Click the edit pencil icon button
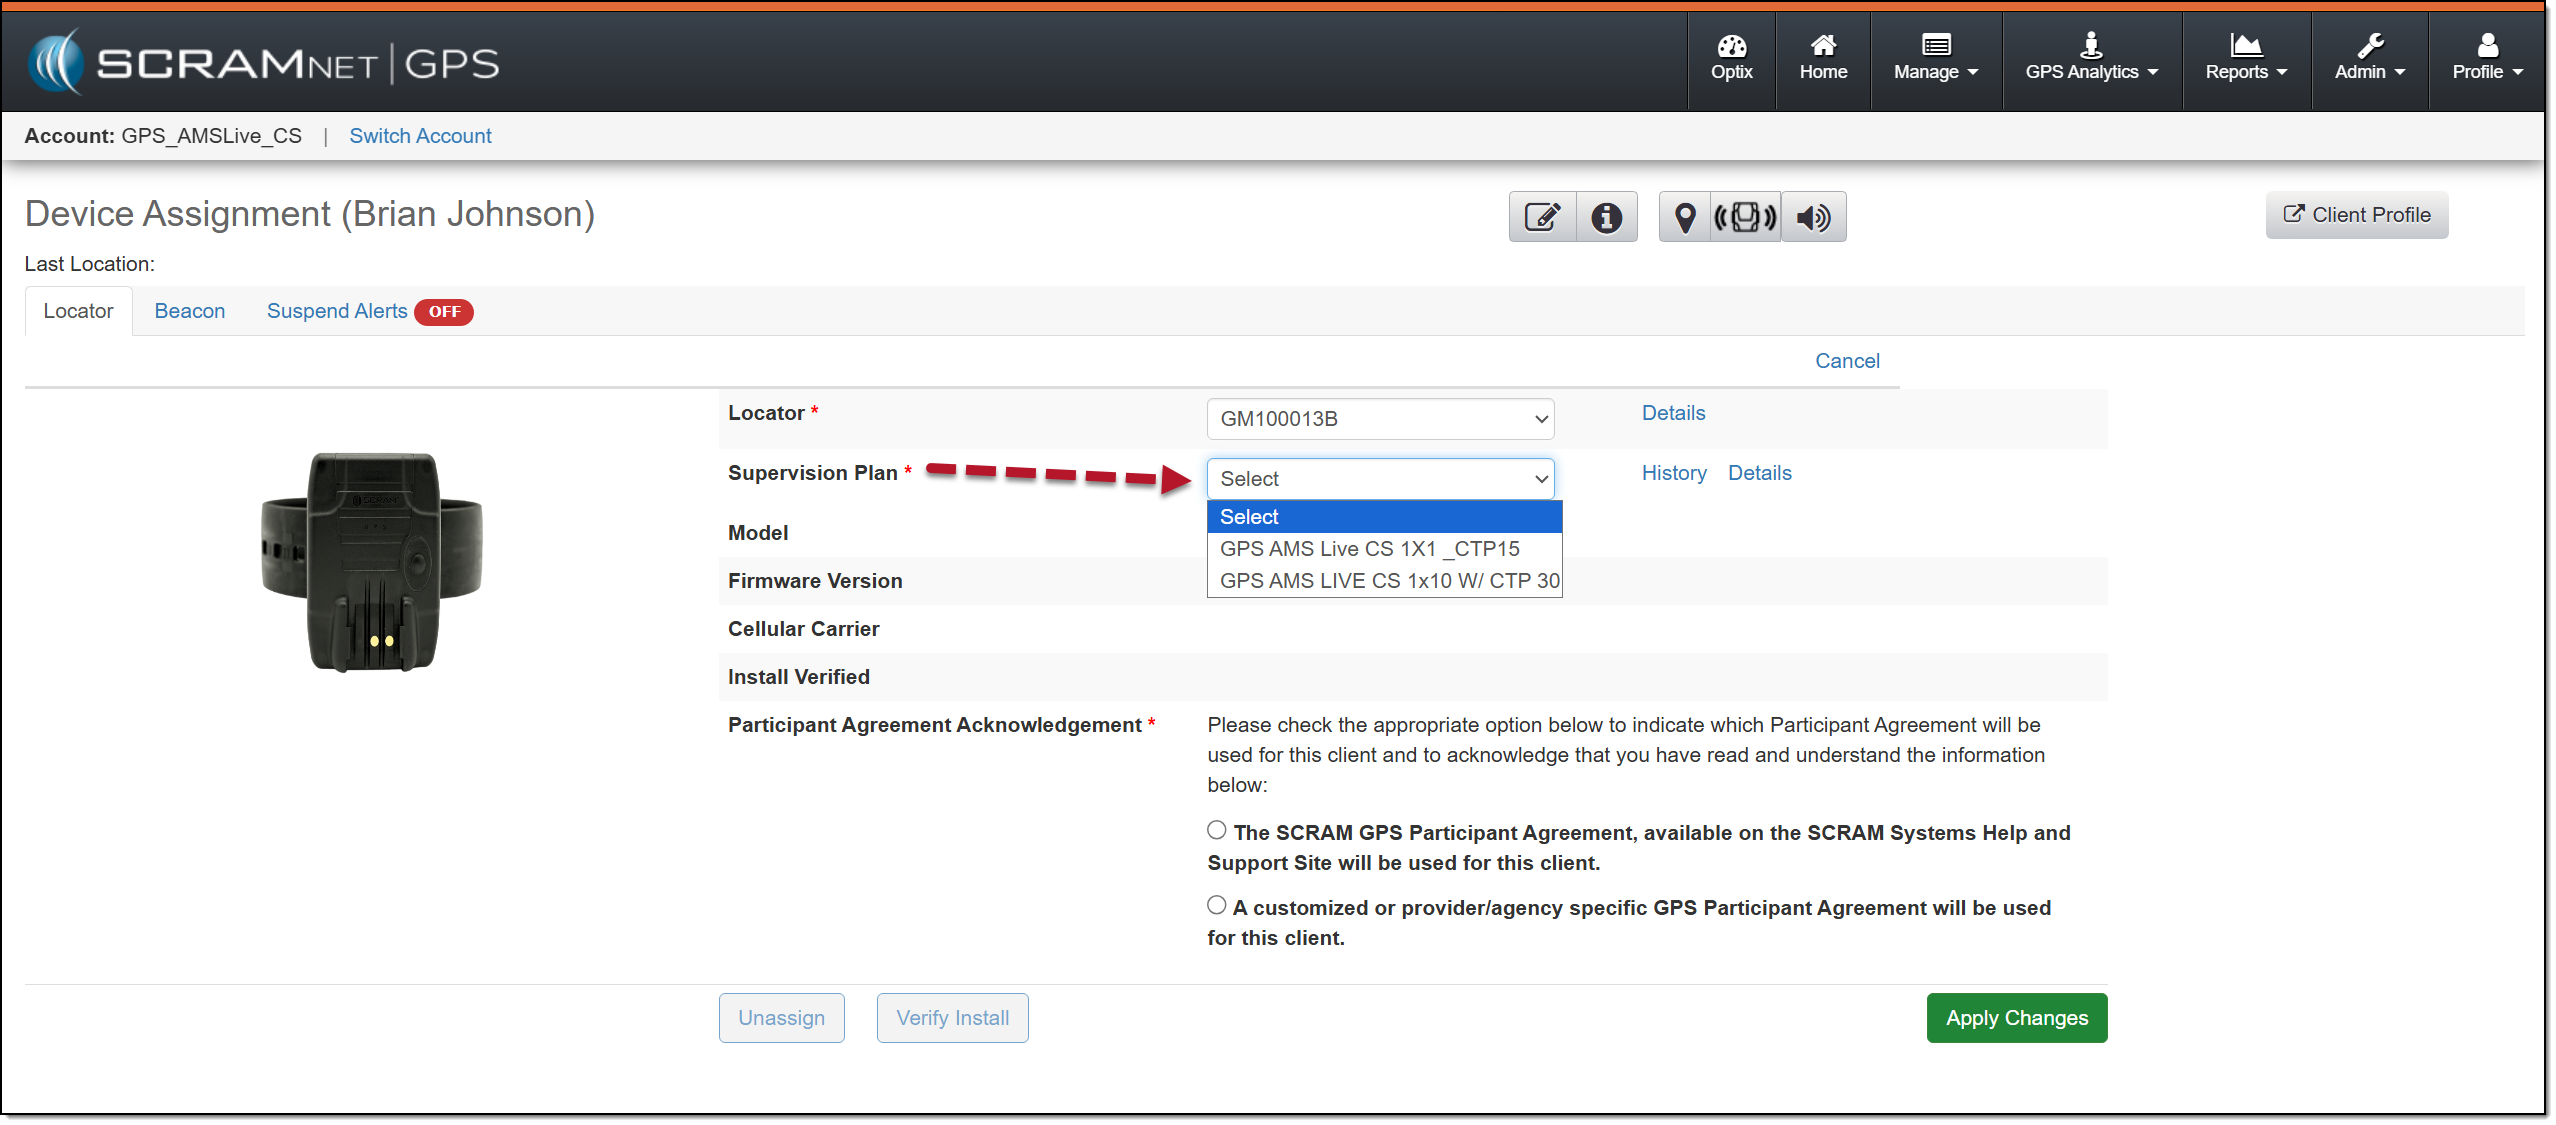2556x1125 pixels. pyautogui.click(x=1541, y=217)
